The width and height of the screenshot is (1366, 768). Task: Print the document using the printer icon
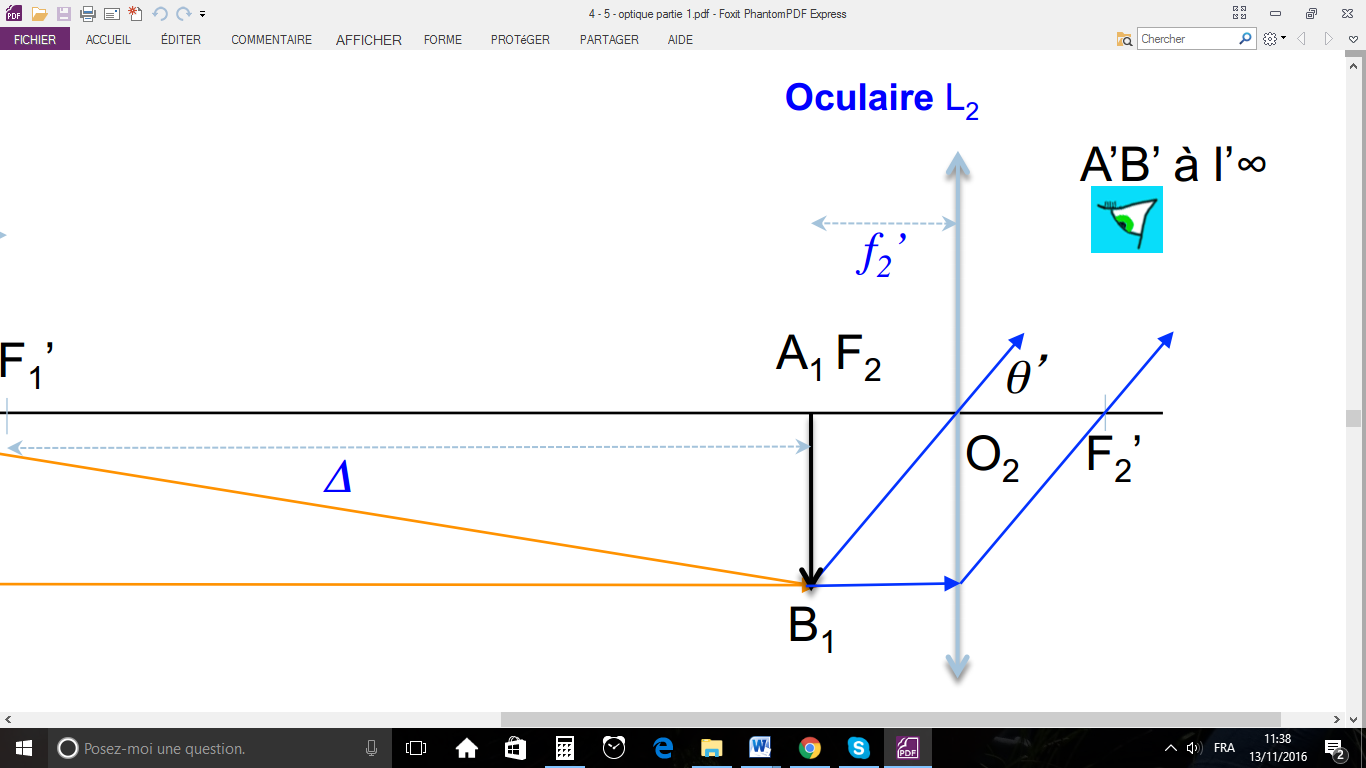click(x=87, y=14)
